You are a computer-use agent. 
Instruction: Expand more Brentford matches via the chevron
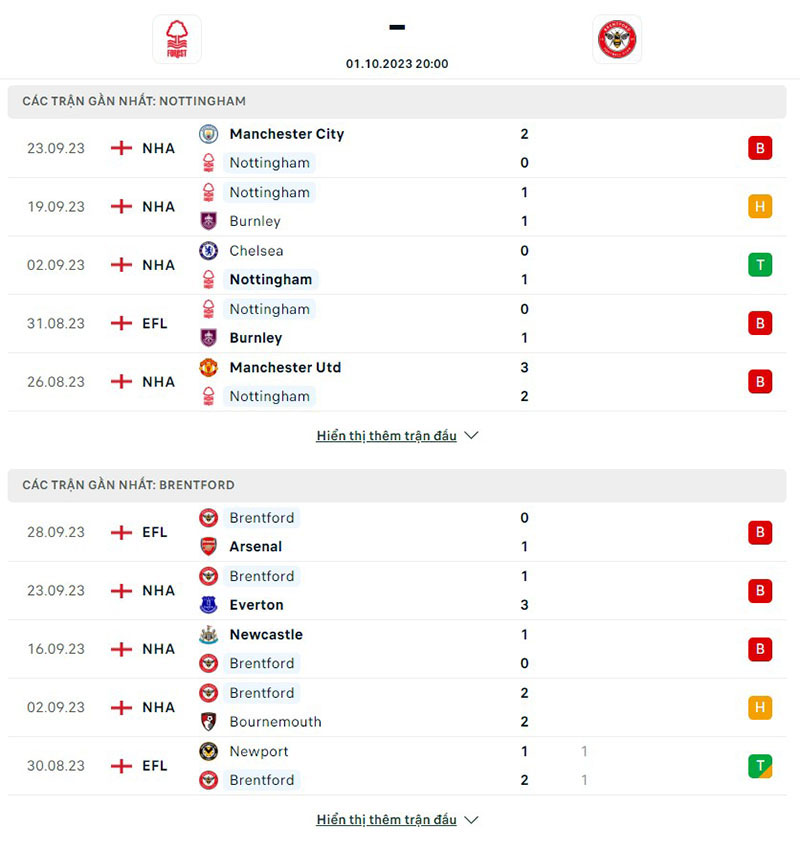tap(470, 819)
